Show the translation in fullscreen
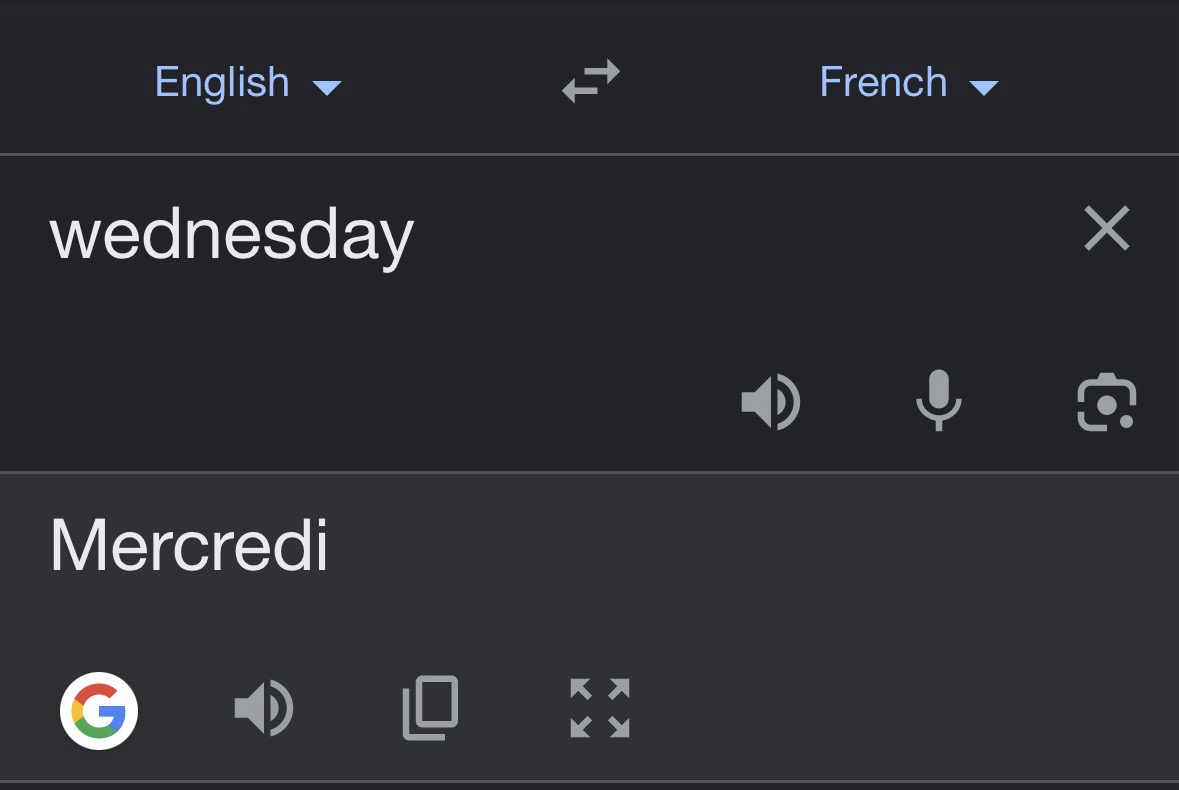Viewport: 1179px width, 790px height. pyautogui.click(x=599, y=708)
